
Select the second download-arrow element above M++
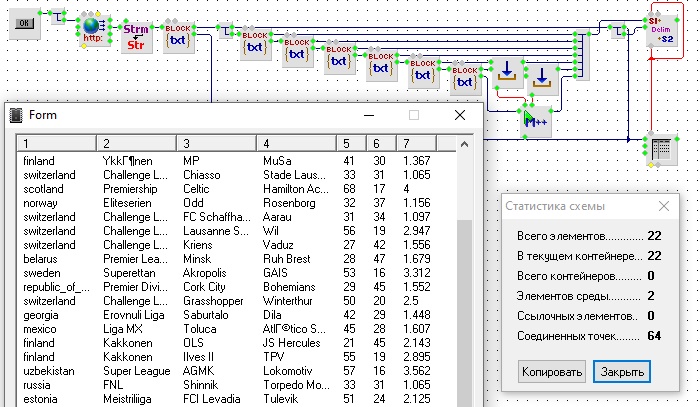542,79
